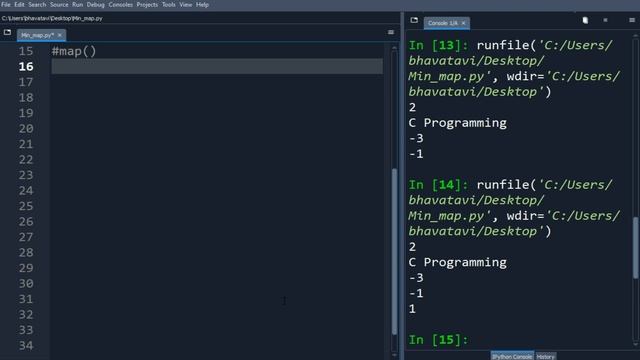
Task: Open the Debug menu
Action: [x=96, y=5]
